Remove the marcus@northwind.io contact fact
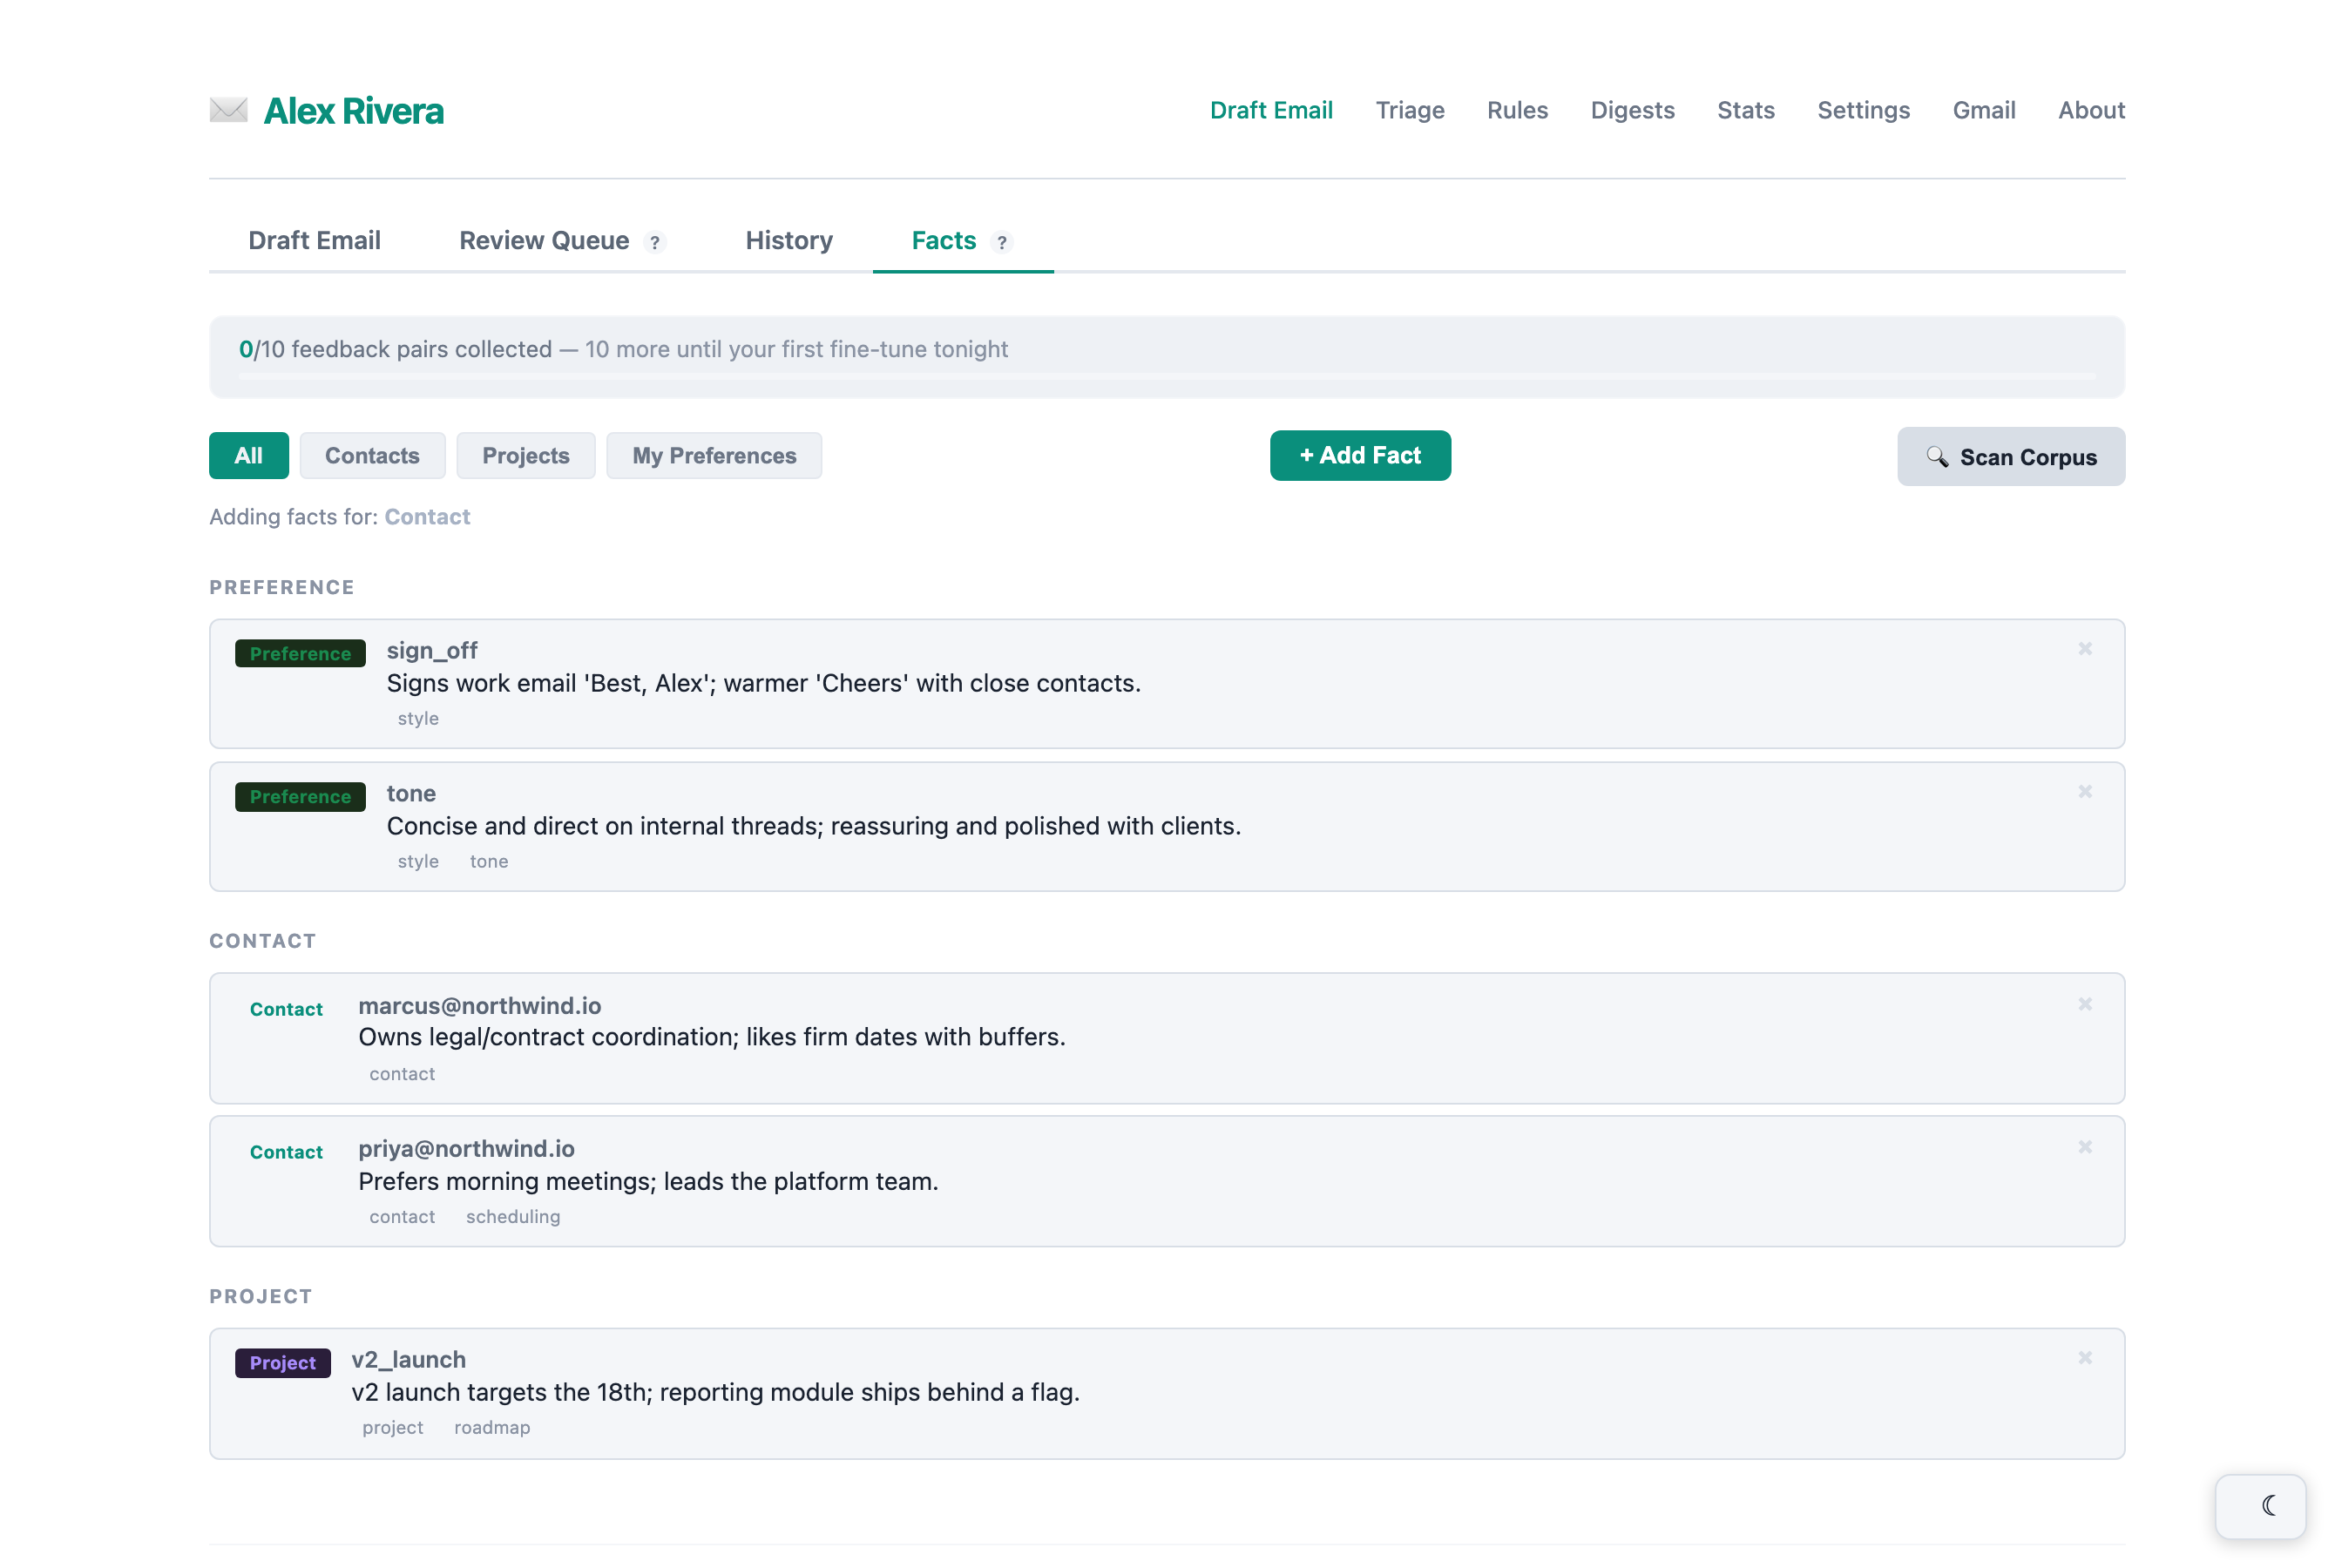 click(2085, 1004)
